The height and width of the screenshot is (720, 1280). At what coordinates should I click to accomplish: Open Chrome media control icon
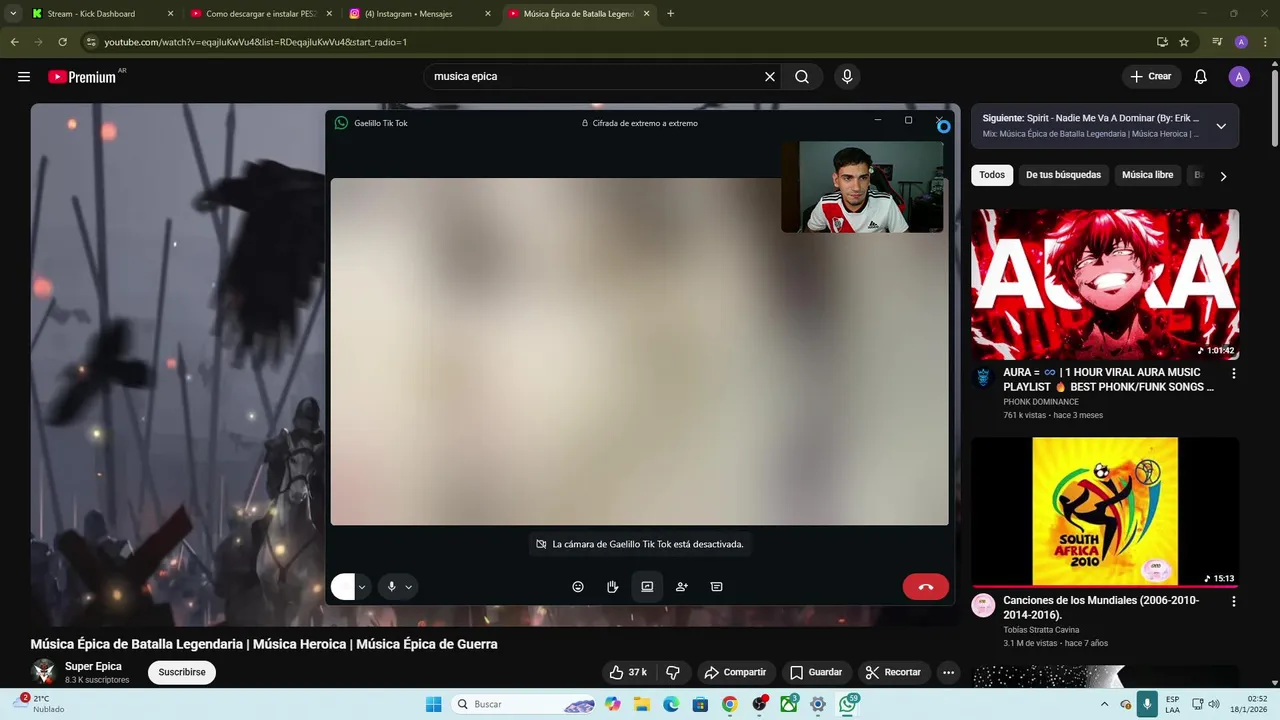(x=1217, y=42)
